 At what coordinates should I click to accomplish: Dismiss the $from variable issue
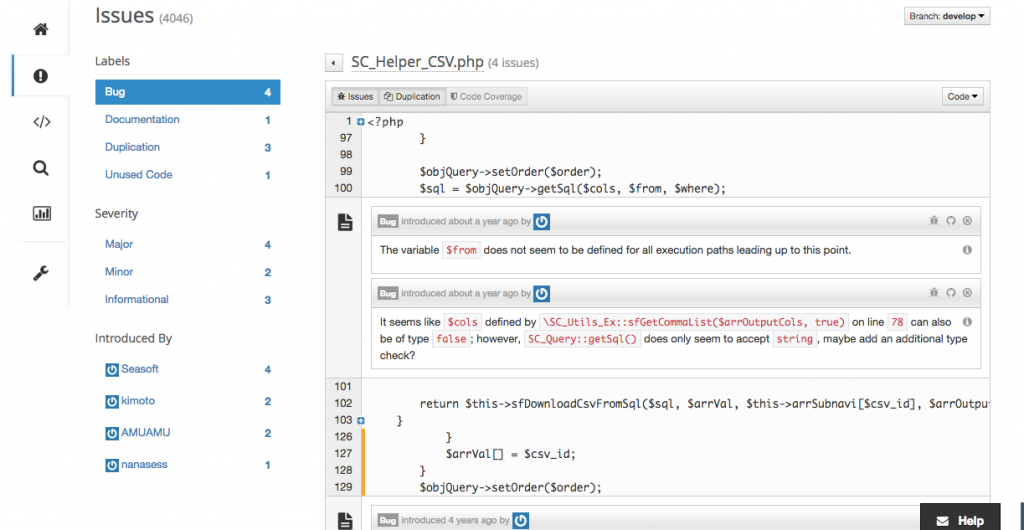pyautogui.click(x=968, y=221)
